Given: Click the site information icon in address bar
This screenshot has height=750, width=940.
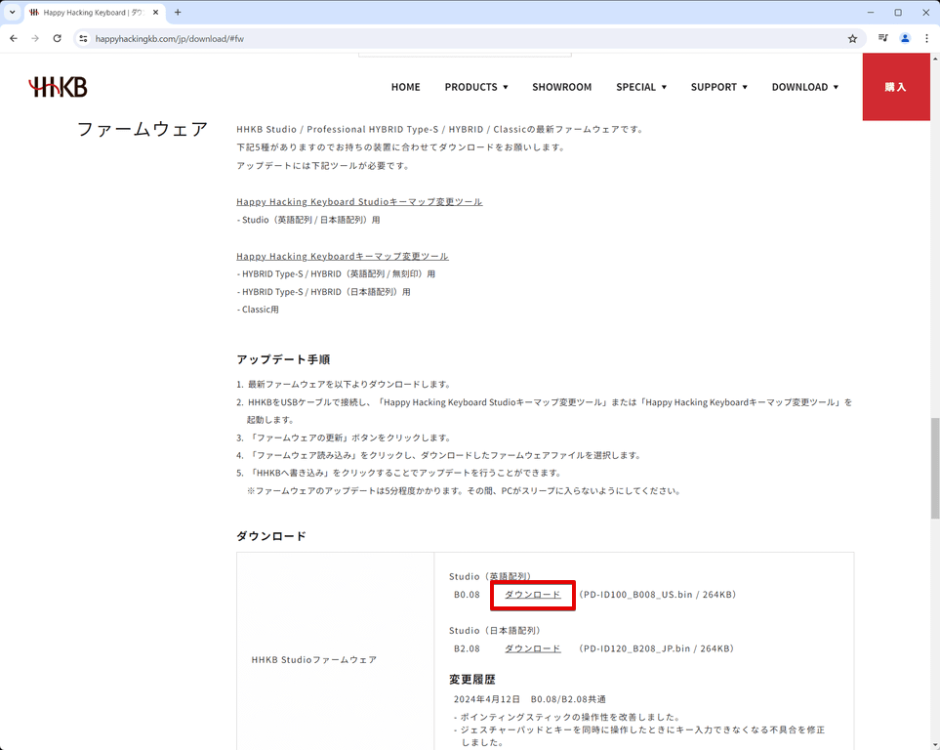Looking at the screenshot, I should tap(83, 38).
